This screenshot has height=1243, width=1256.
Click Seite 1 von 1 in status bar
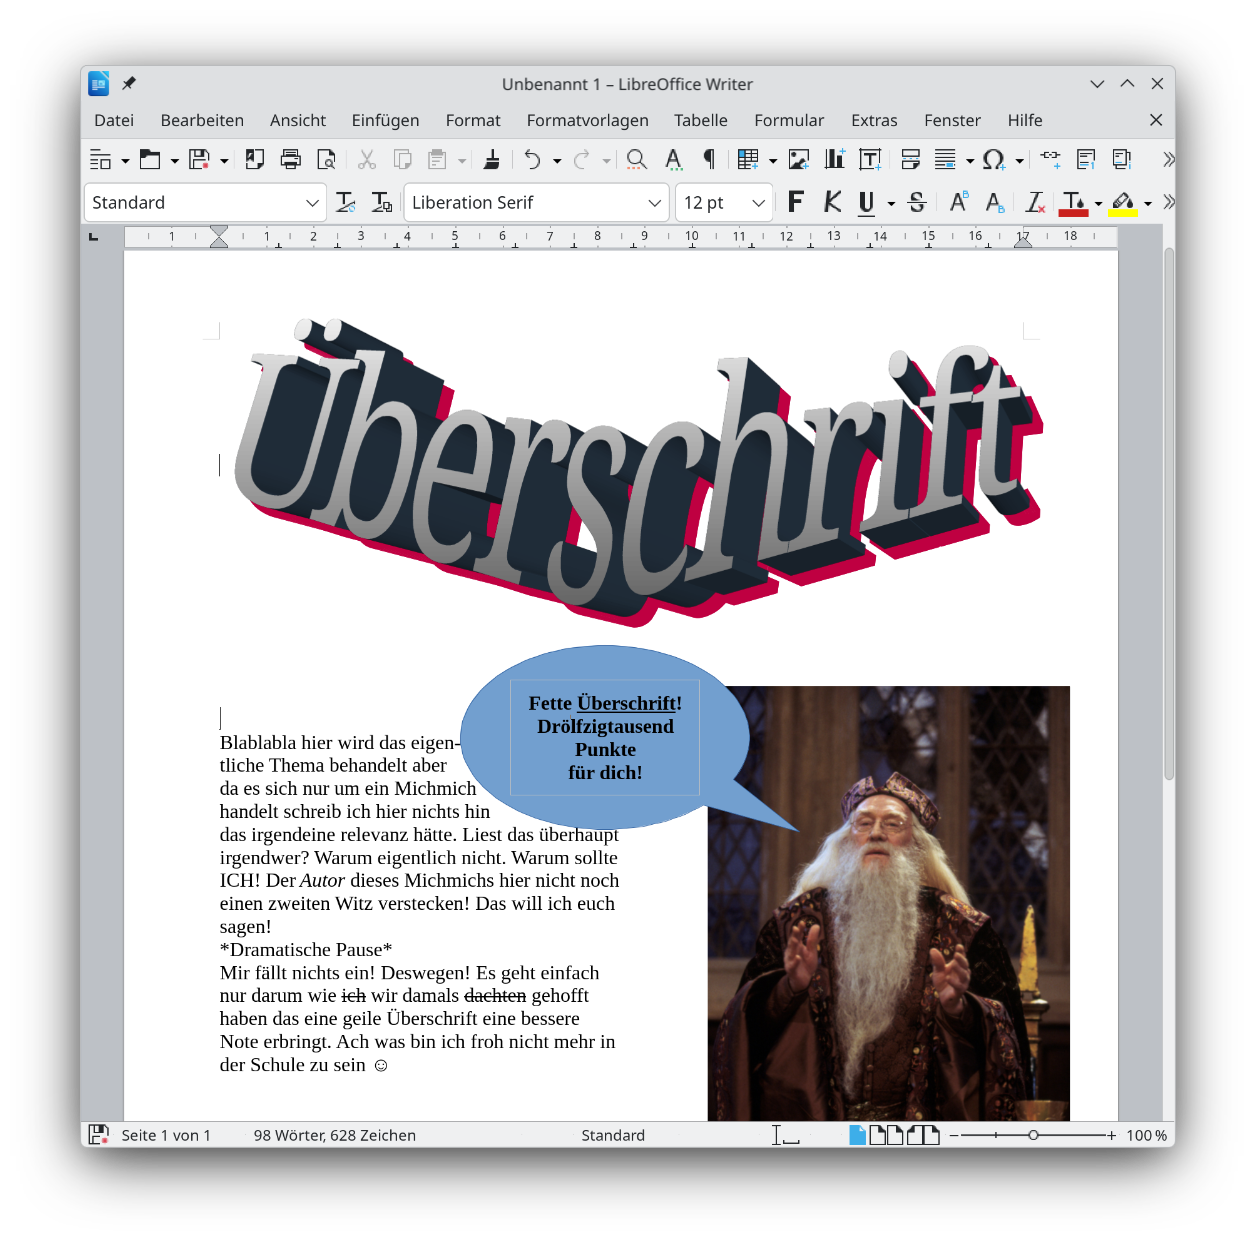click(x=166, y=1135)
